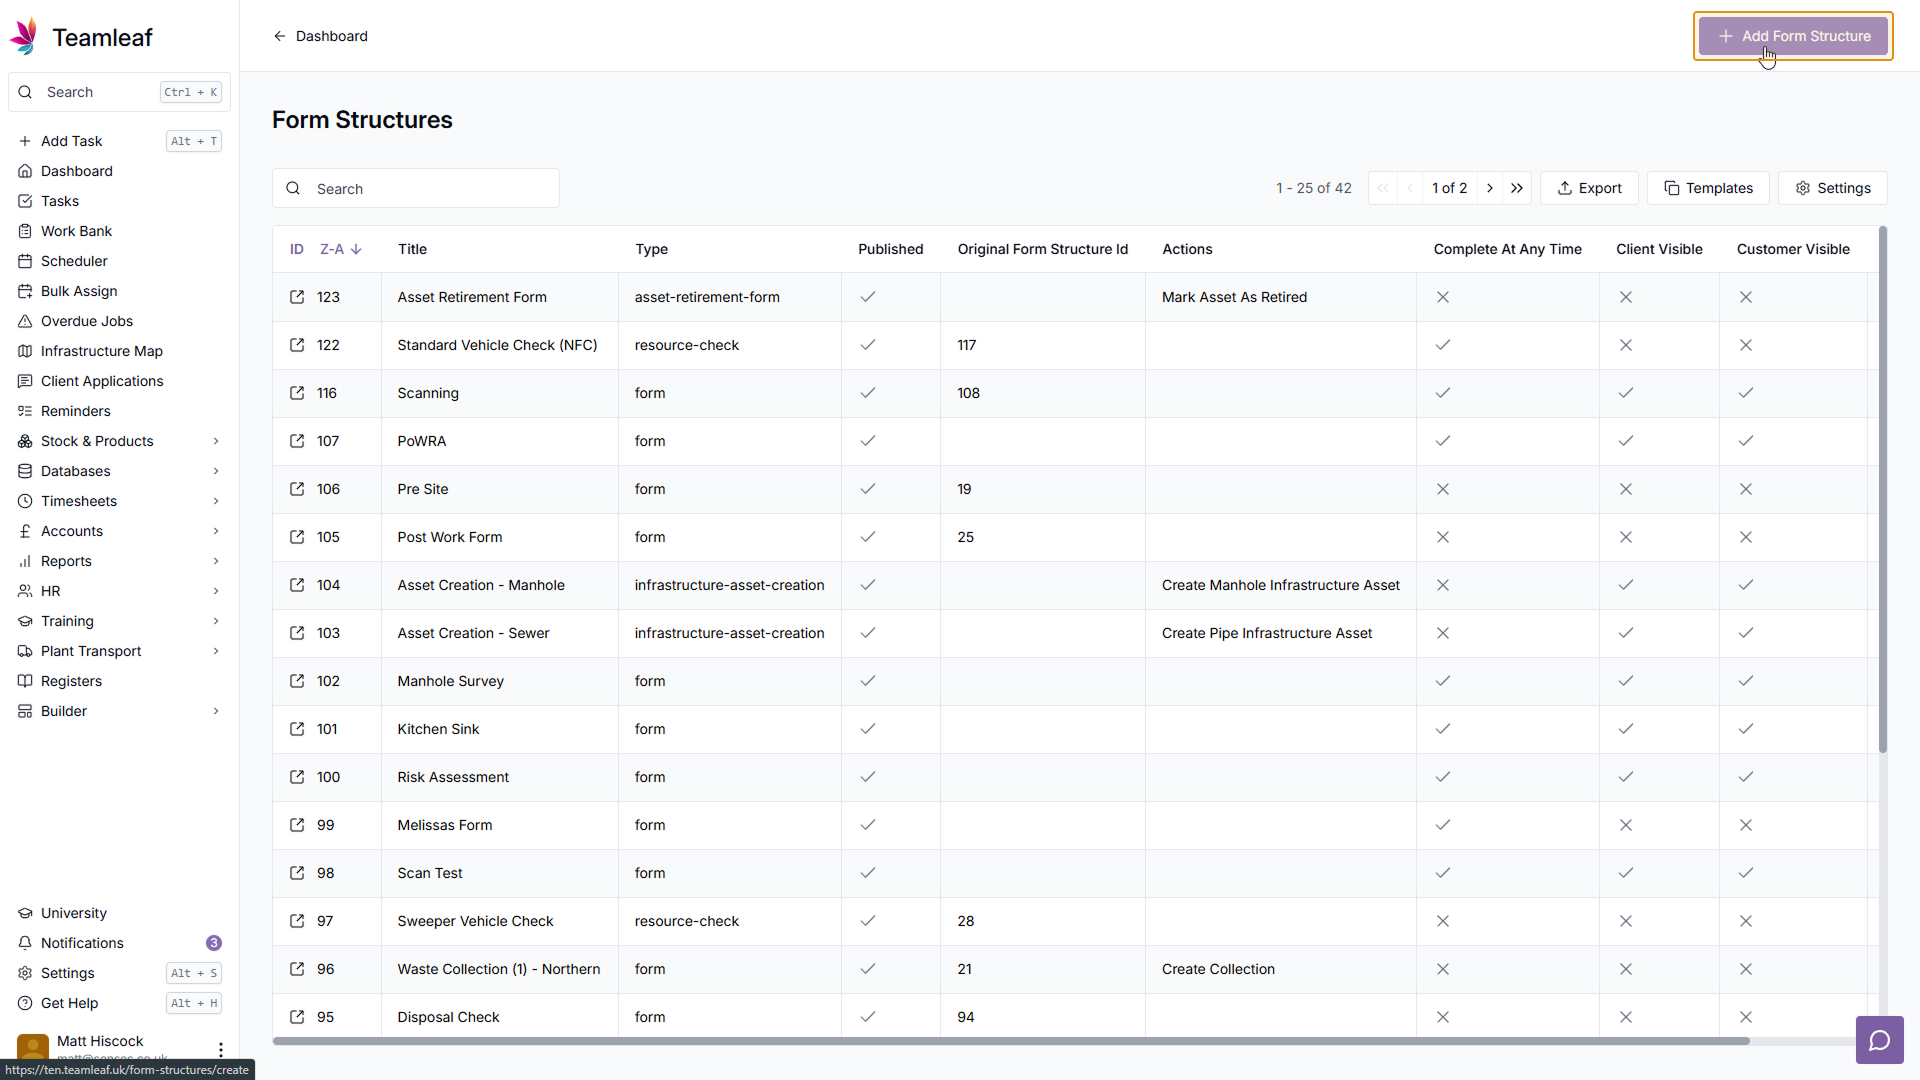The height and width of the screenshot is (1080, 1920).
Task: Open form 123 via its external-link icon
Action: pos(297,297)
